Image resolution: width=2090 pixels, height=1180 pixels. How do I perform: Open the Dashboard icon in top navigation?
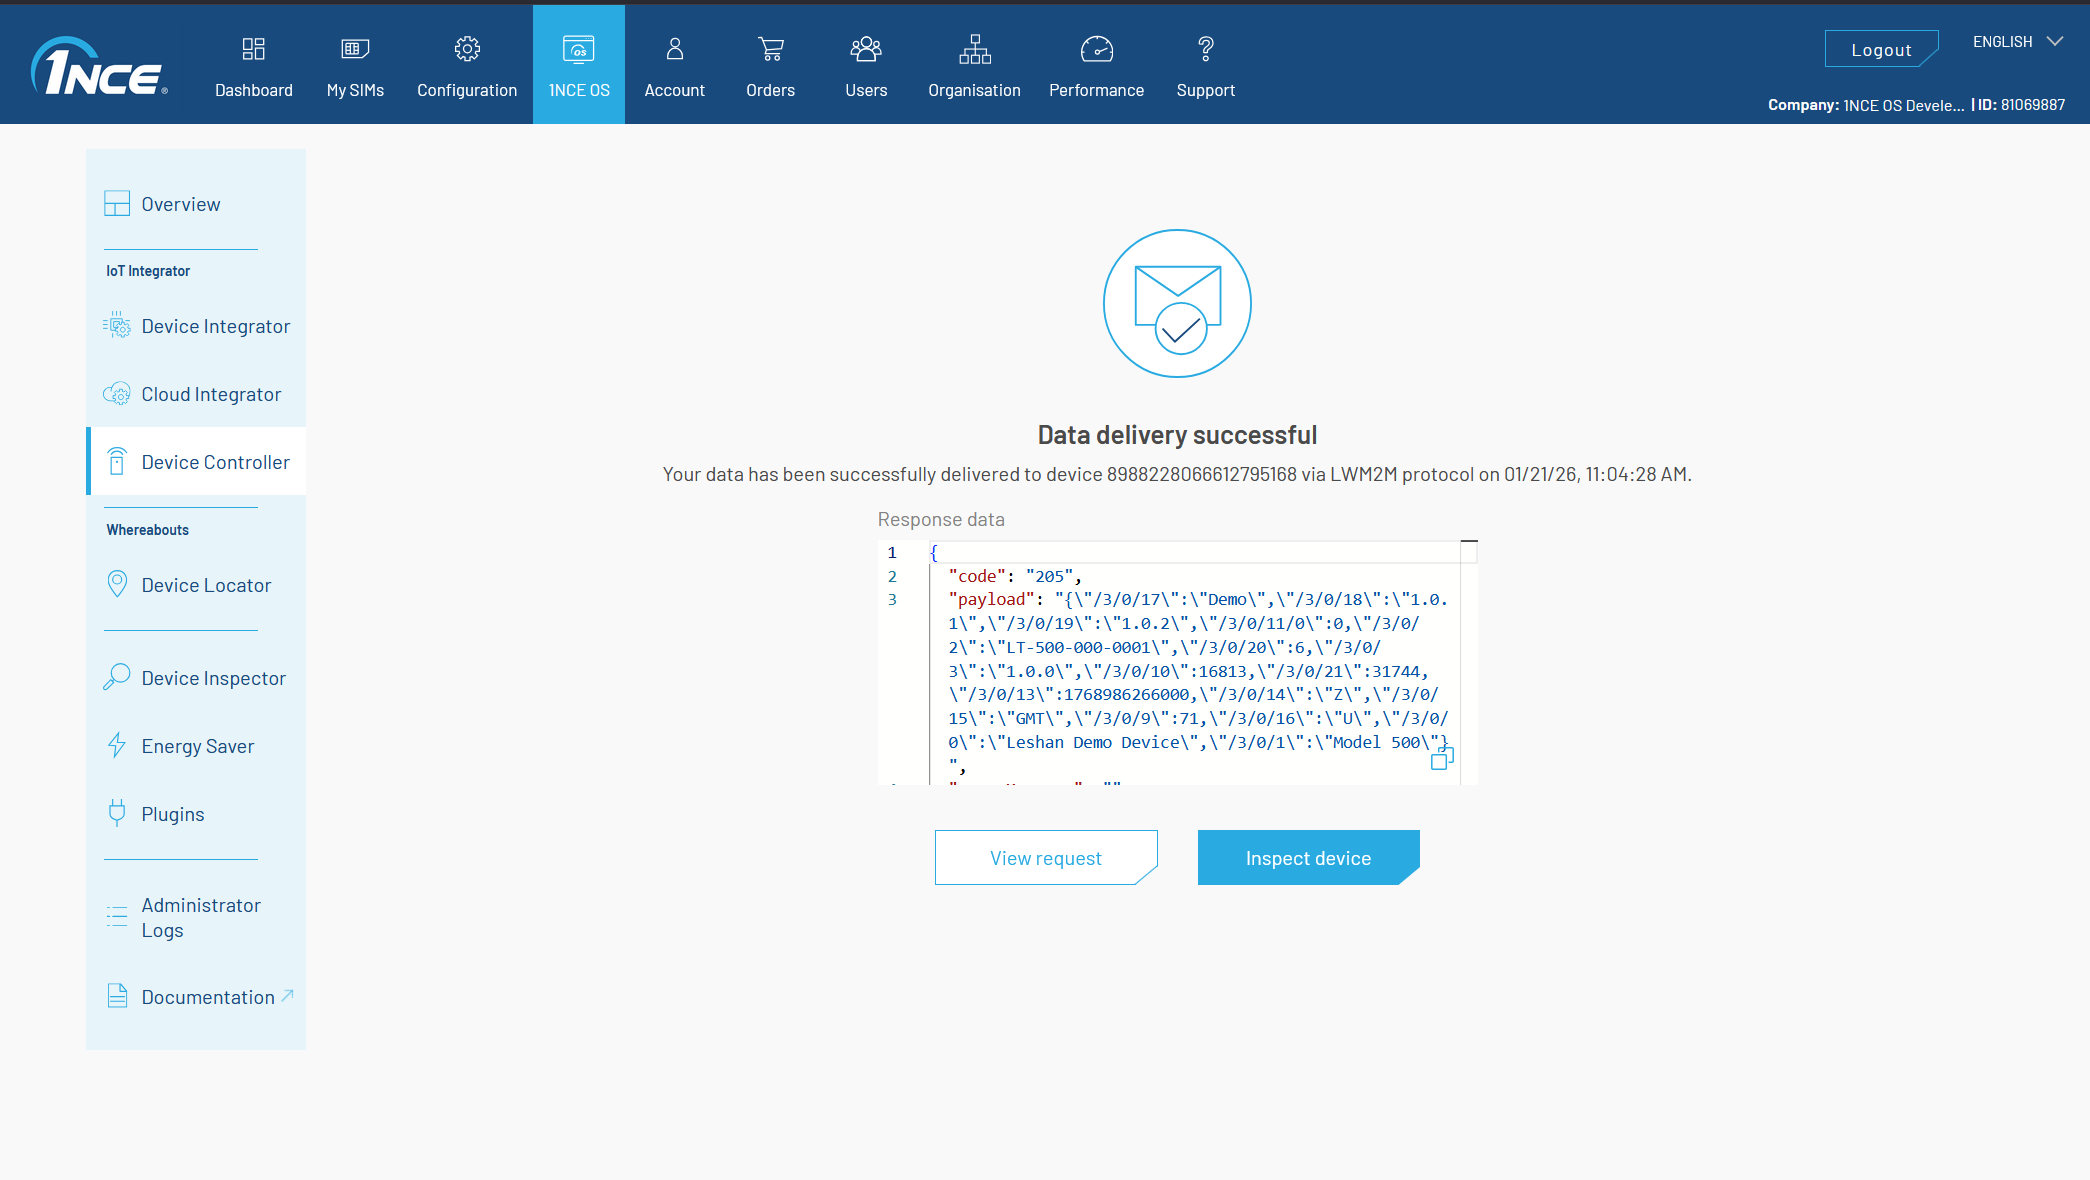(253, 49)
